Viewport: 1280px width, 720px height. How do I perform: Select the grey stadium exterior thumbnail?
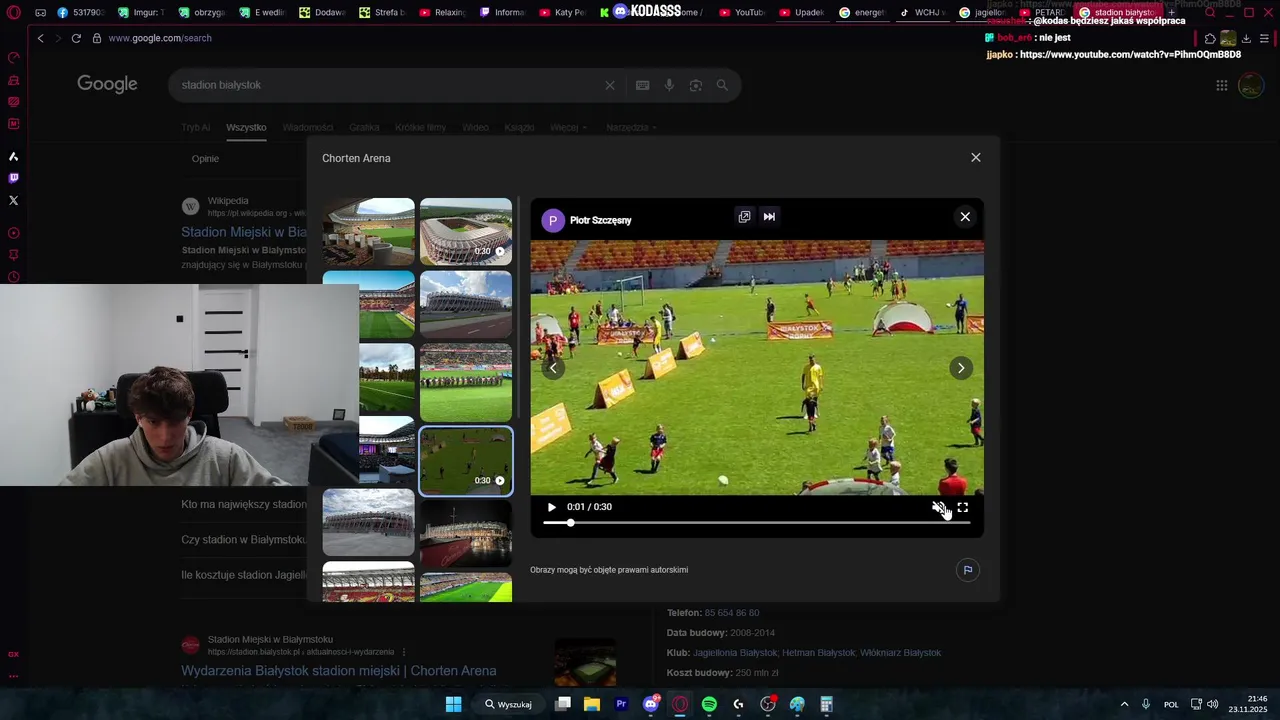pos(368,522)
